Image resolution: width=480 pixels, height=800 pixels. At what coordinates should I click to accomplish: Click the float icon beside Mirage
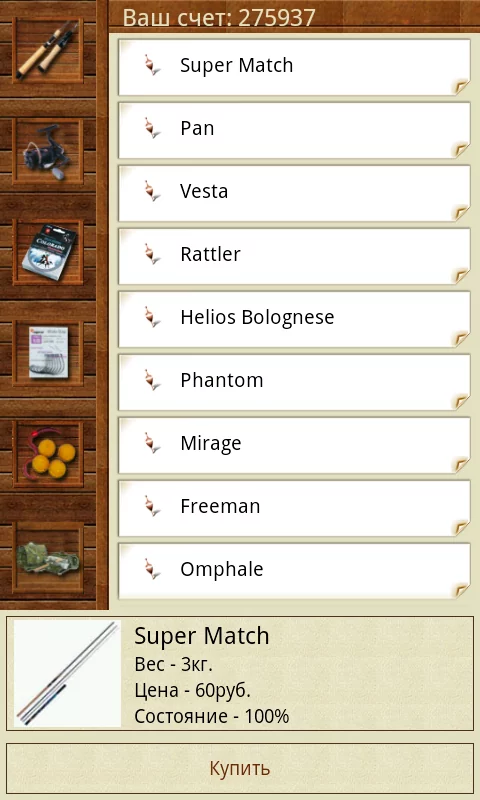[152, 443]
